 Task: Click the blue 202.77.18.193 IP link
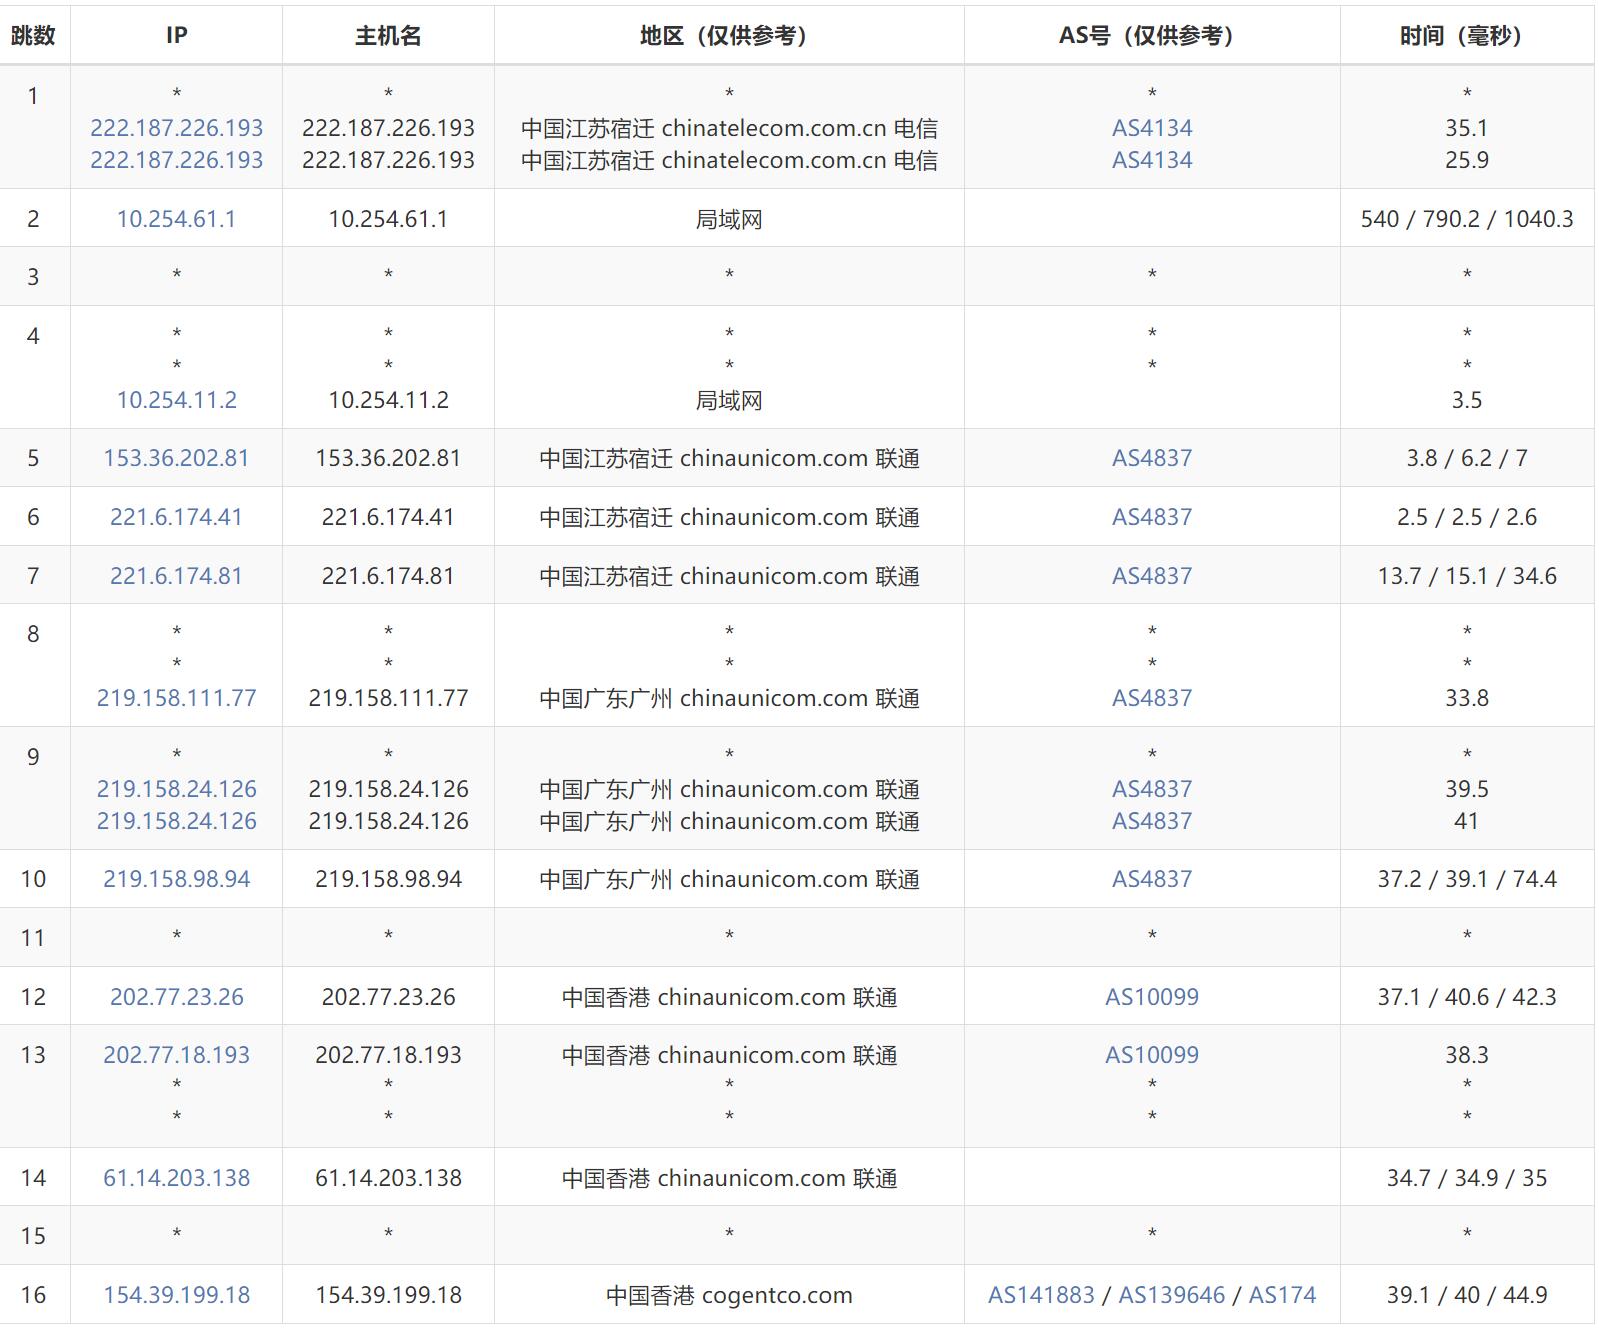(x=176, y=1055)
